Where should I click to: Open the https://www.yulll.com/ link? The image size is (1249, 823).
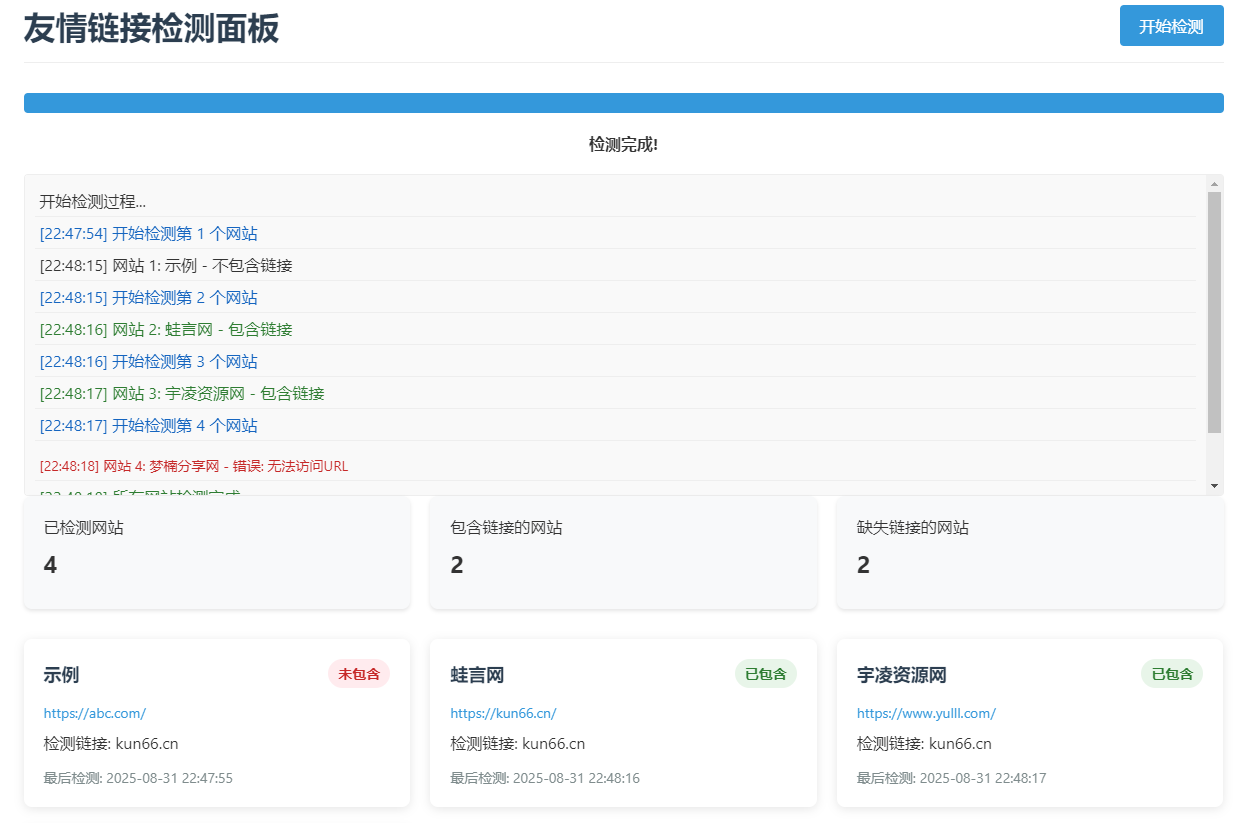pos(926,713)
